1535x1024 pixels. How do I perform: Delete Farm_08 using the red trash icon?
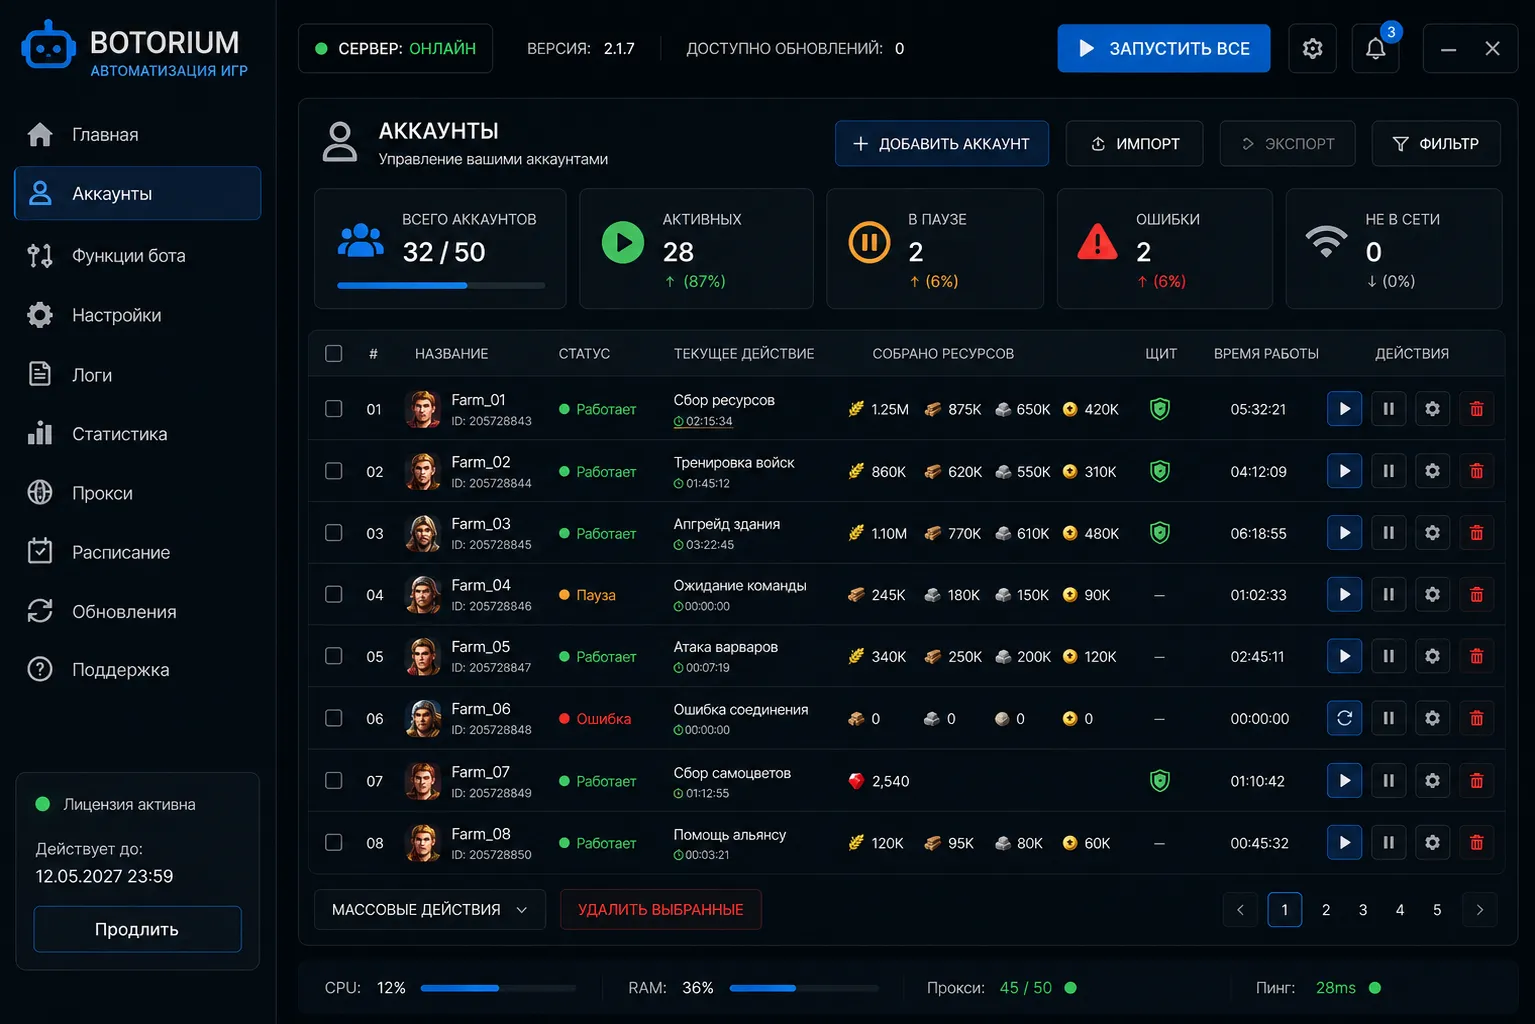[x=1476, y=843]
